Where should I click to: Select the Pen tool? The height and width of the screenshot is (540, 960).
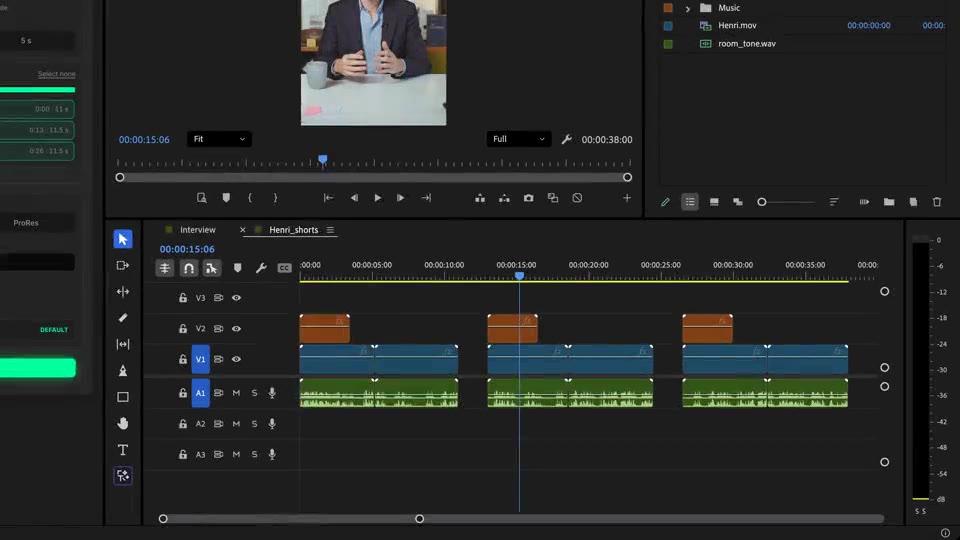122,370
